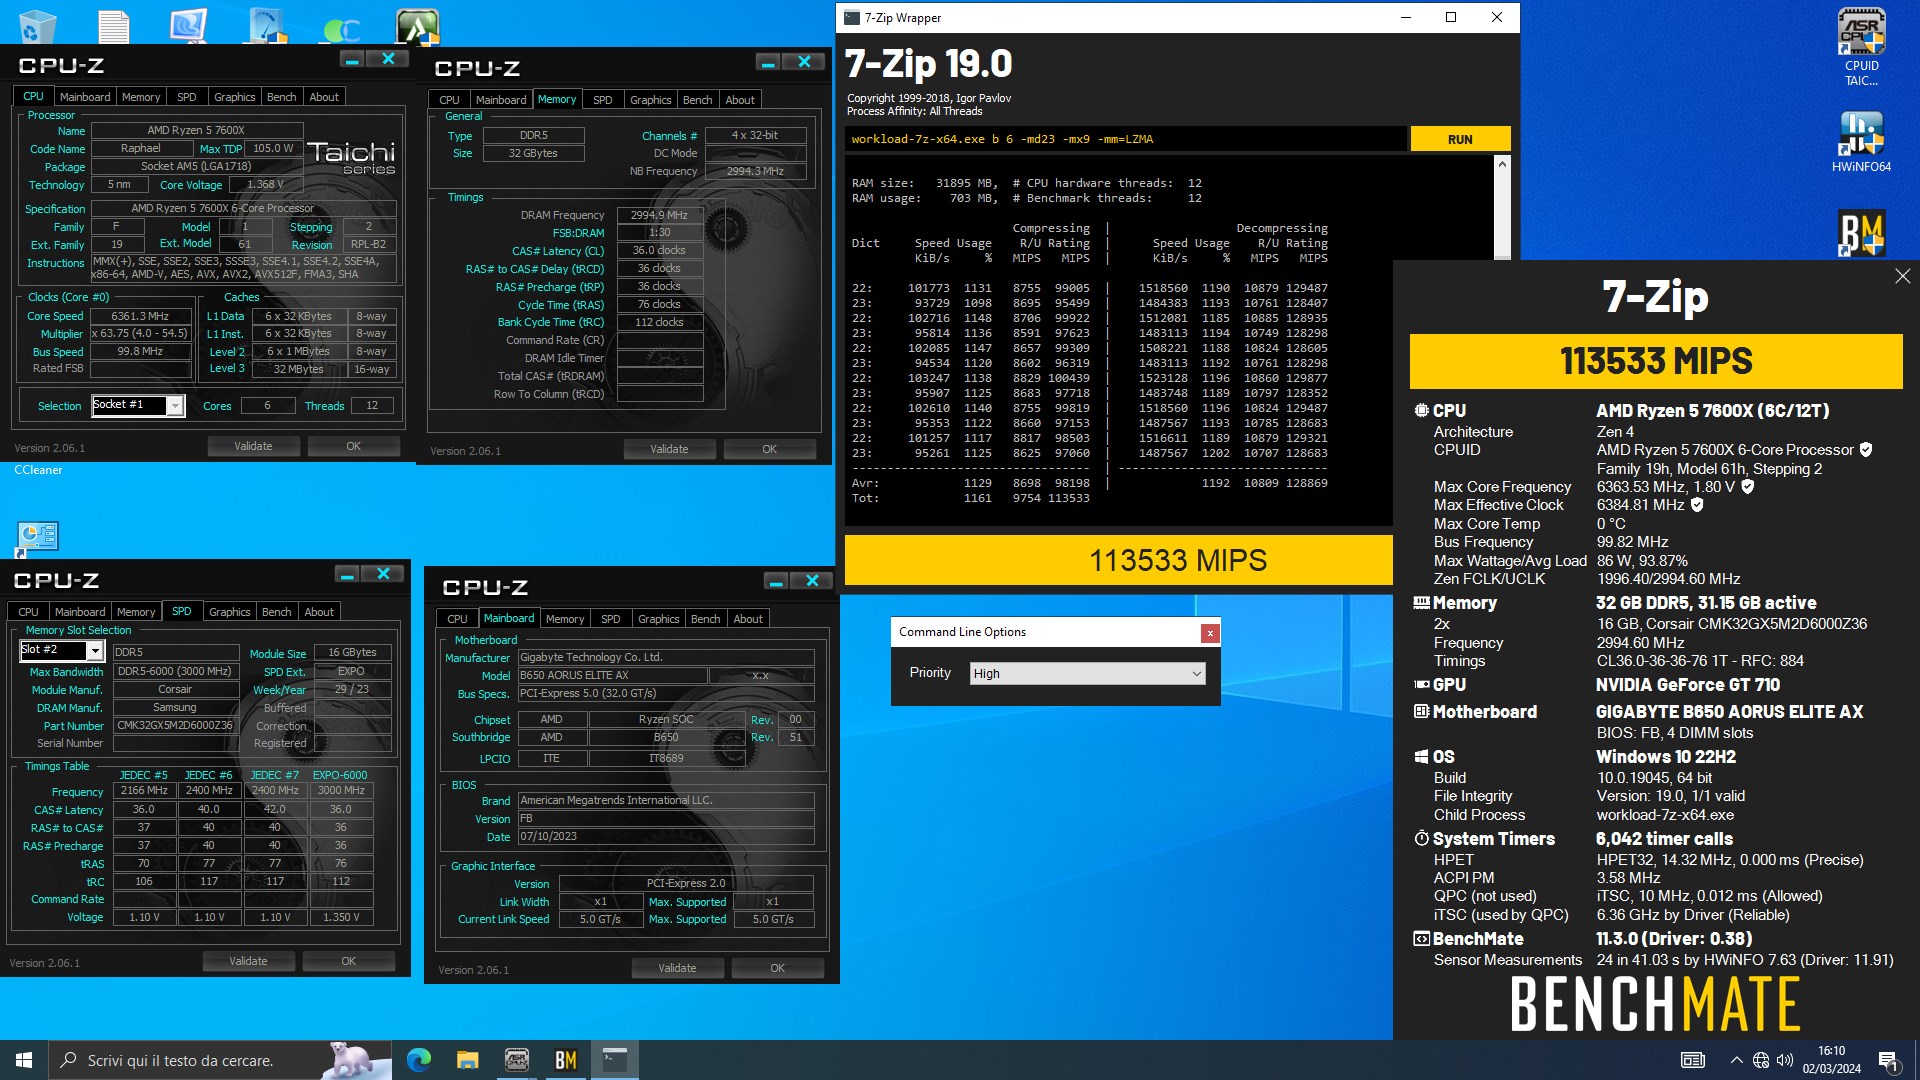Click OK in the CPU tab window
This screenshot has width=1920, height=1080.
coord(353,446)
